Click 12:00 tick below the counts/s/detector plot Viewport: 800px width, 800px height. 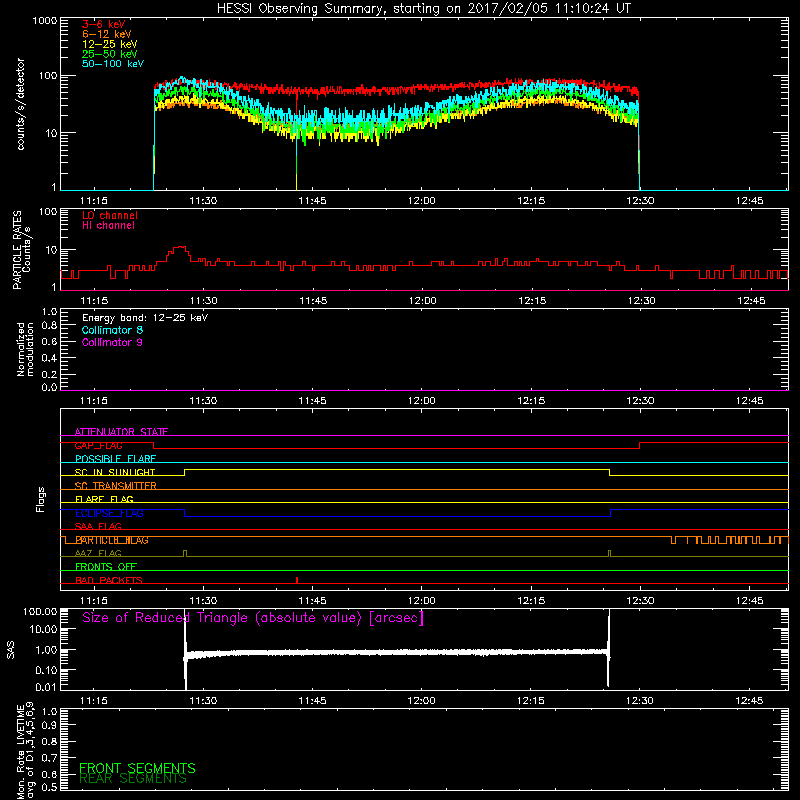click(x=422, y=201)
